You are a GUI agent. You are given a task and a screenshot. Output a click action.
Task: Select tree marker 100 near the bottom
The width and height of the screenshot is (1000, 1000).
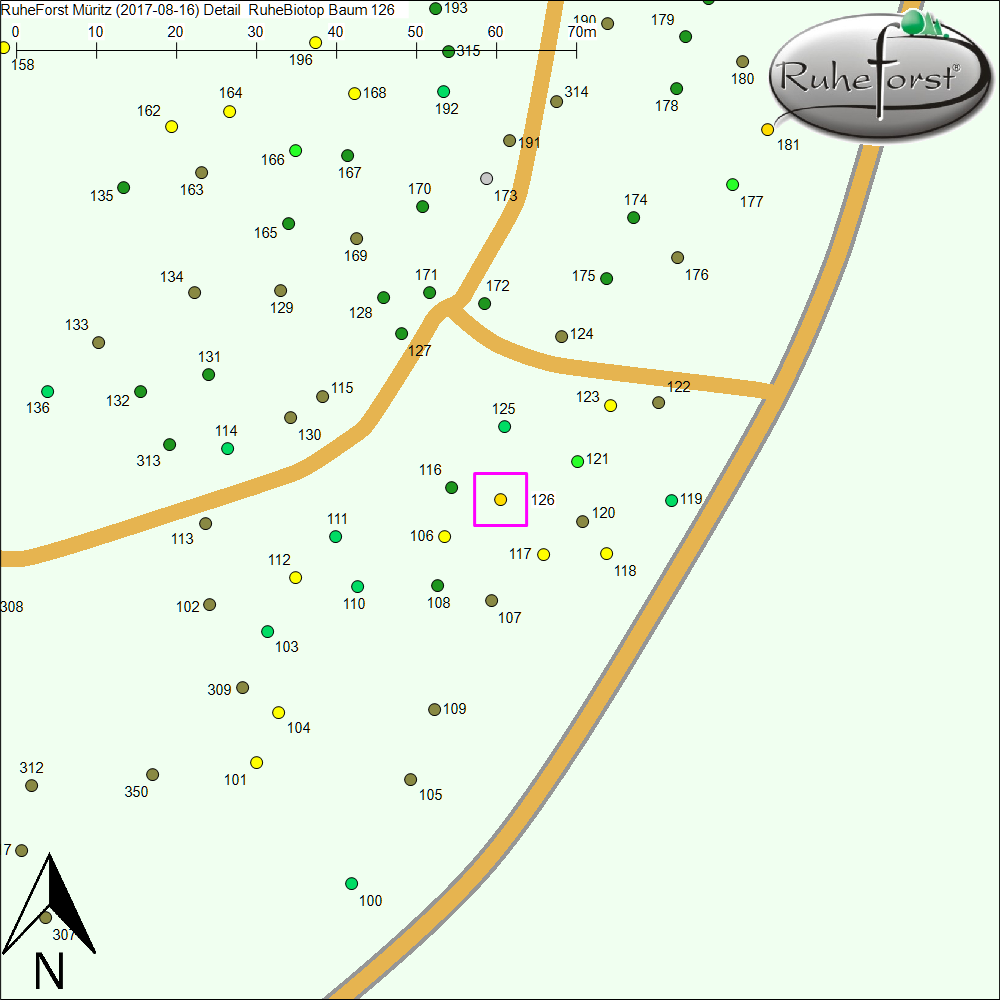pos(351,883)
